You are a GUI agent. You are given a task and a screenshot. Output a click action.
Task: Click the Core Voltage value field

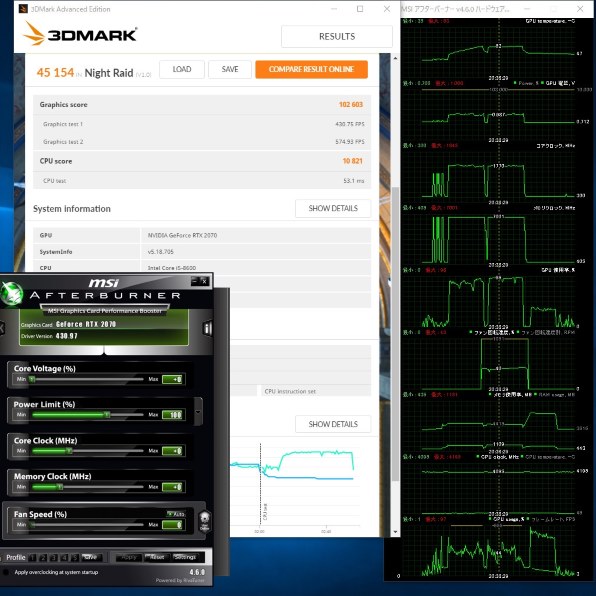coord(173,379)
